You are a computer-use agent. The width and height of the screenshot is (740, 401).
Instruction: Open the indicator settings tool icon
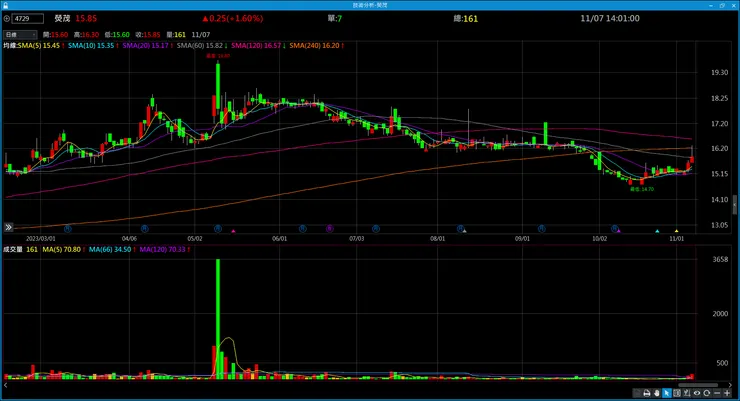pyautogui.click(x=687, y=393)
